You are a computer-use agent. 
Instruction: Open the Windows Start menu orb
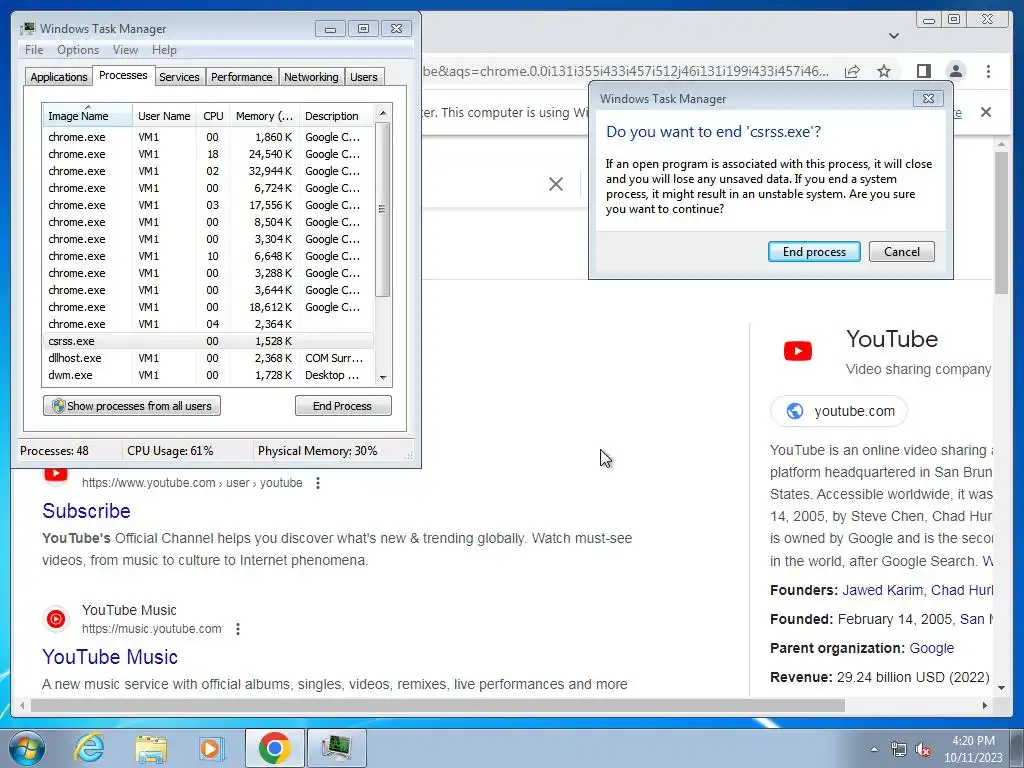click(x=26, y=748)
